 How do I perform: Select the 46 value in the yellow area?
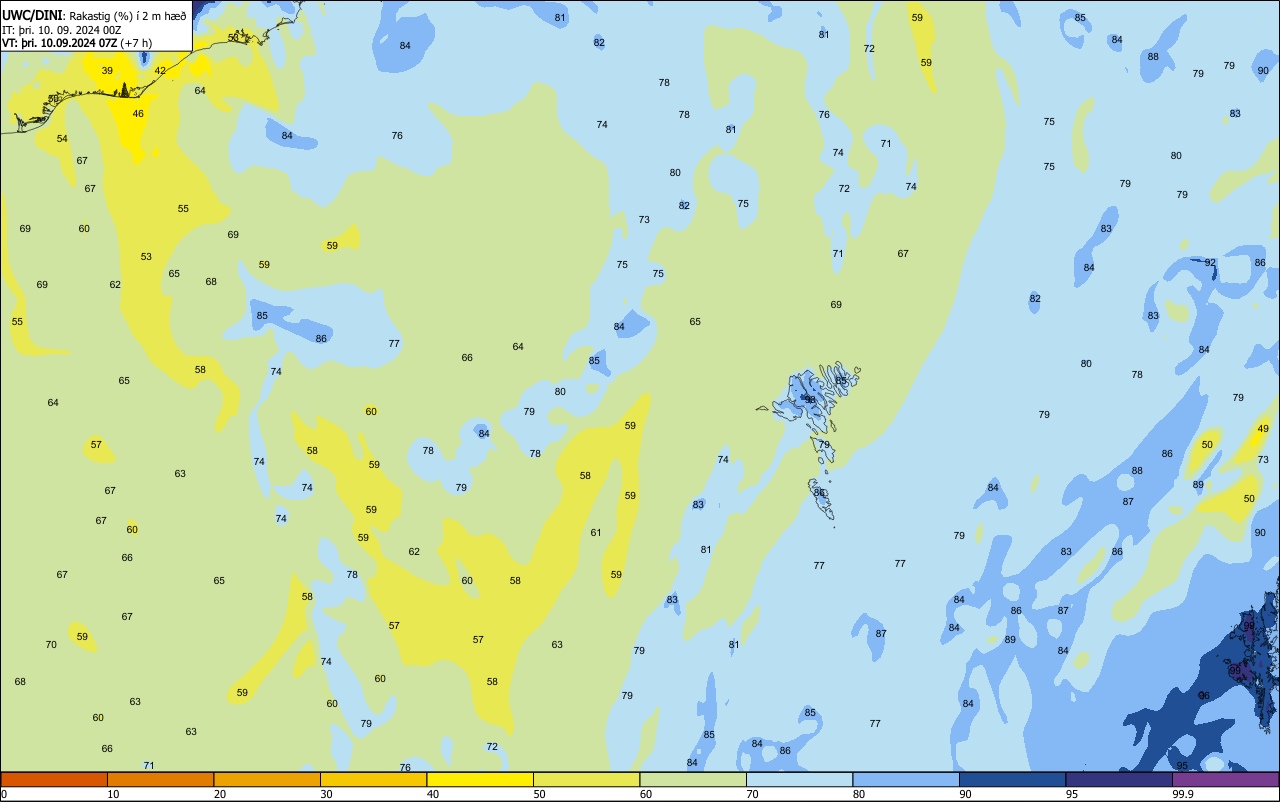pos(138,114)
